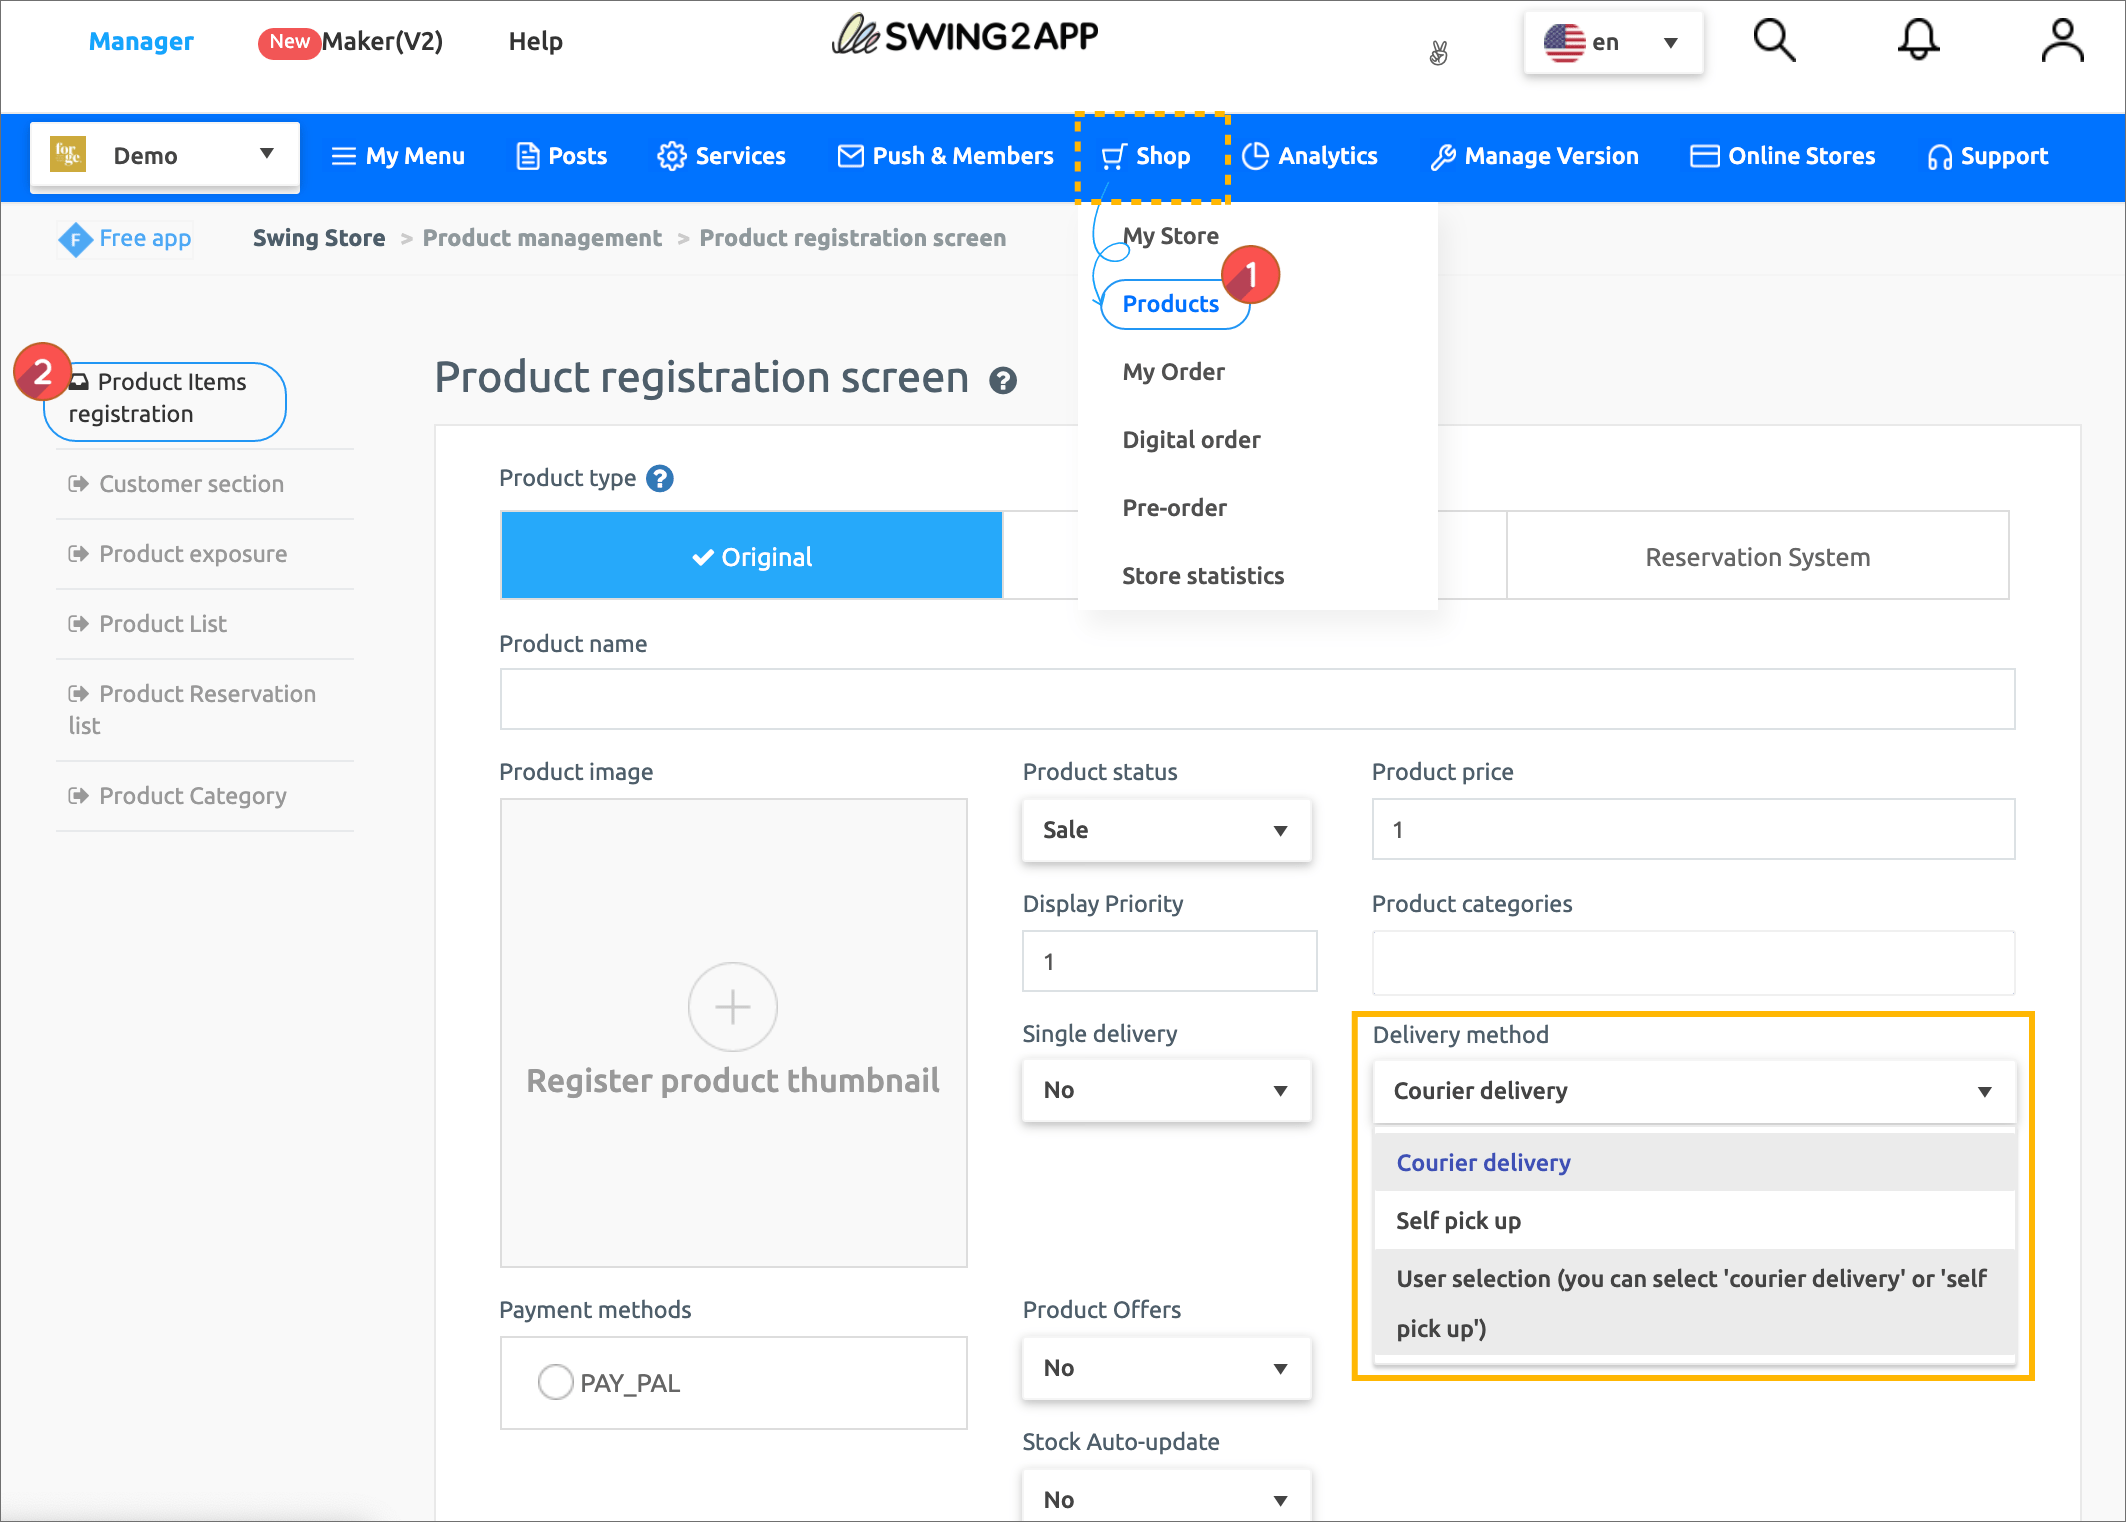This screenshot has width=2126, height=1522.
Task: Select the Original product type
Action: pos(751,556)
